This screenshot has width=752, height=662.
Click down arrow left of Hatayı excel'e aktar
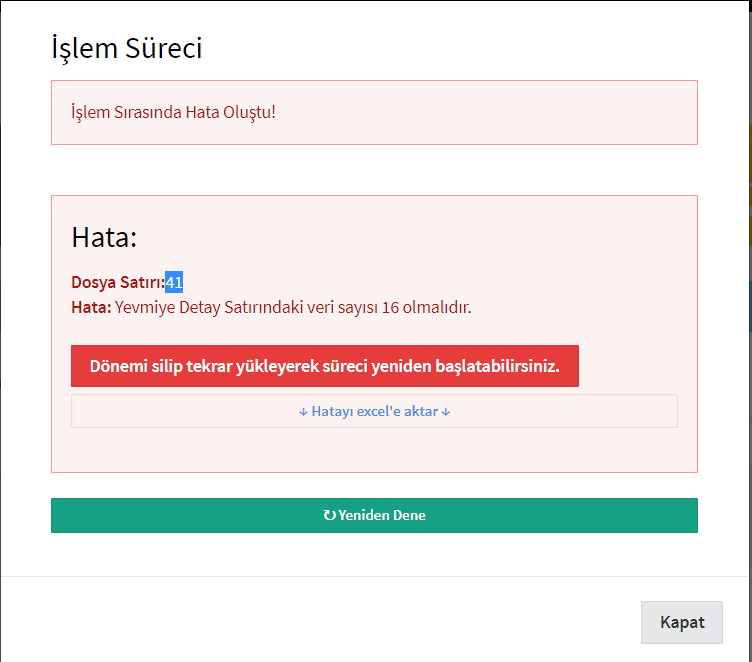303,412
